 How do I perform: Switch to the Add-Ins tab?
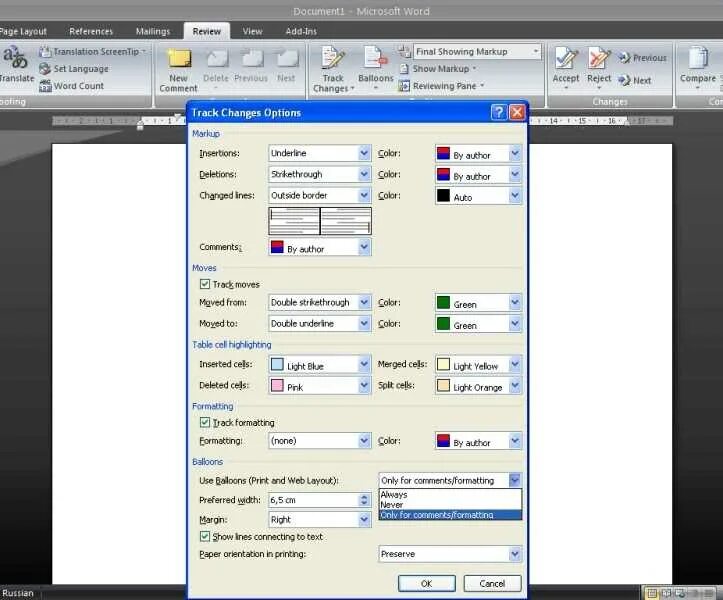(x=301, y=31)
